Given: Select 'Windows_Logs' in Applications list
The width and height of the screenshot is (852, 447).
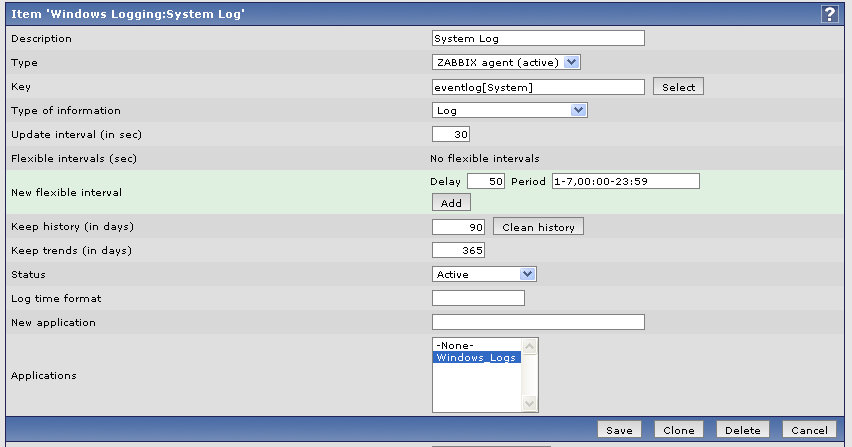Looking at the screenshot, I should 477,357.
